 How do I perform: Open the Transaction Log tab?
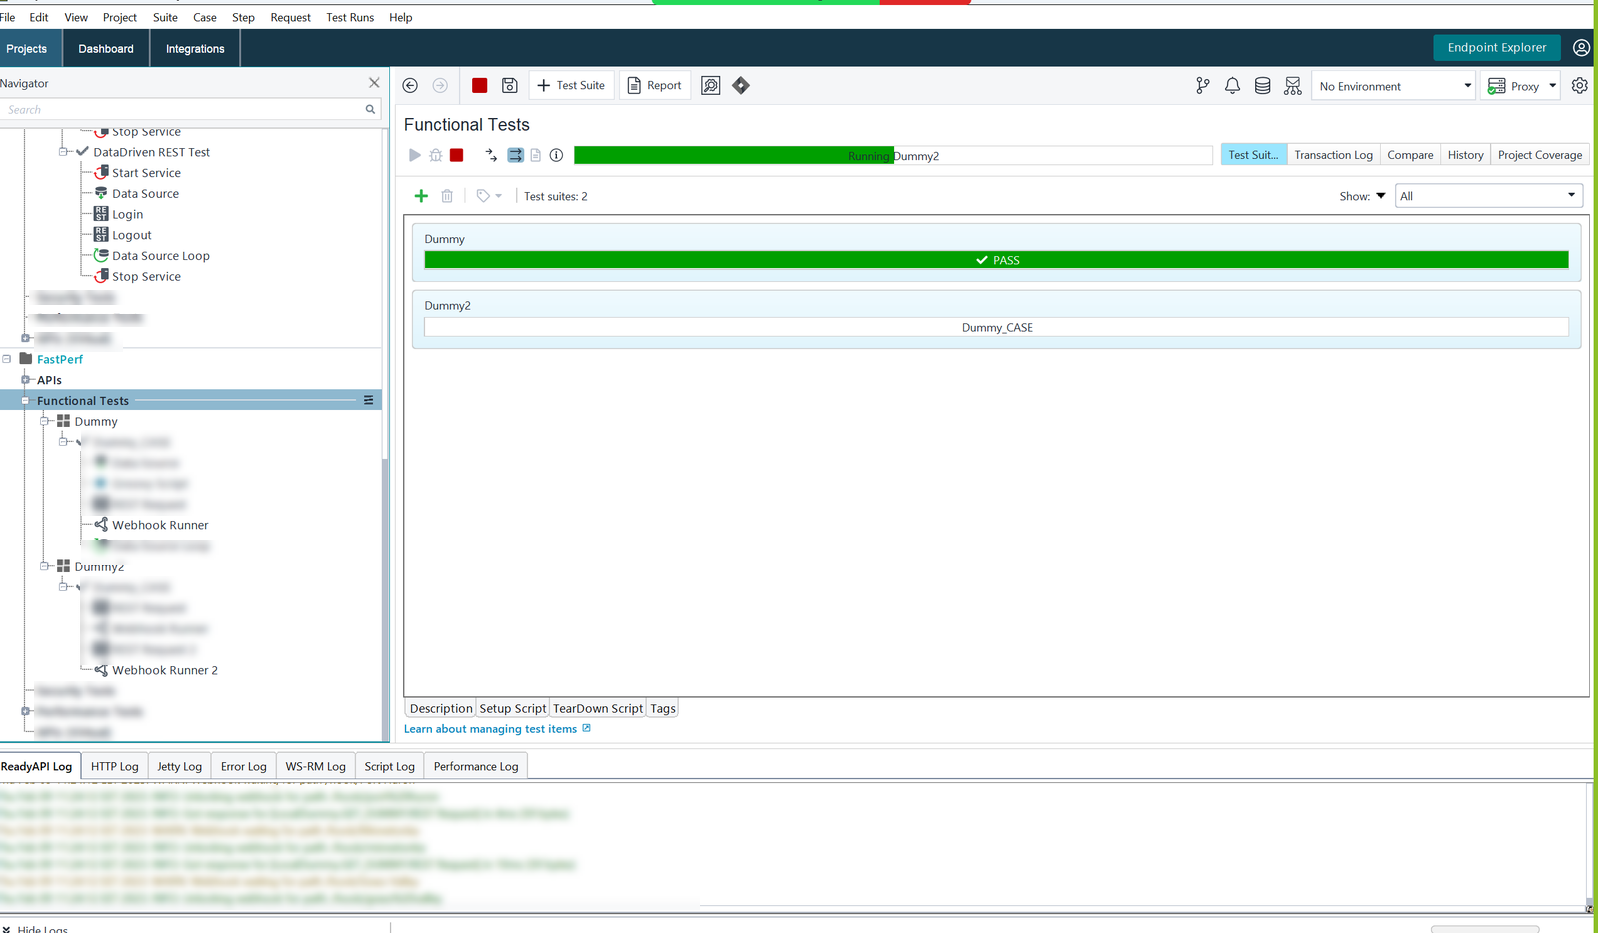(x=1333, y=155)
